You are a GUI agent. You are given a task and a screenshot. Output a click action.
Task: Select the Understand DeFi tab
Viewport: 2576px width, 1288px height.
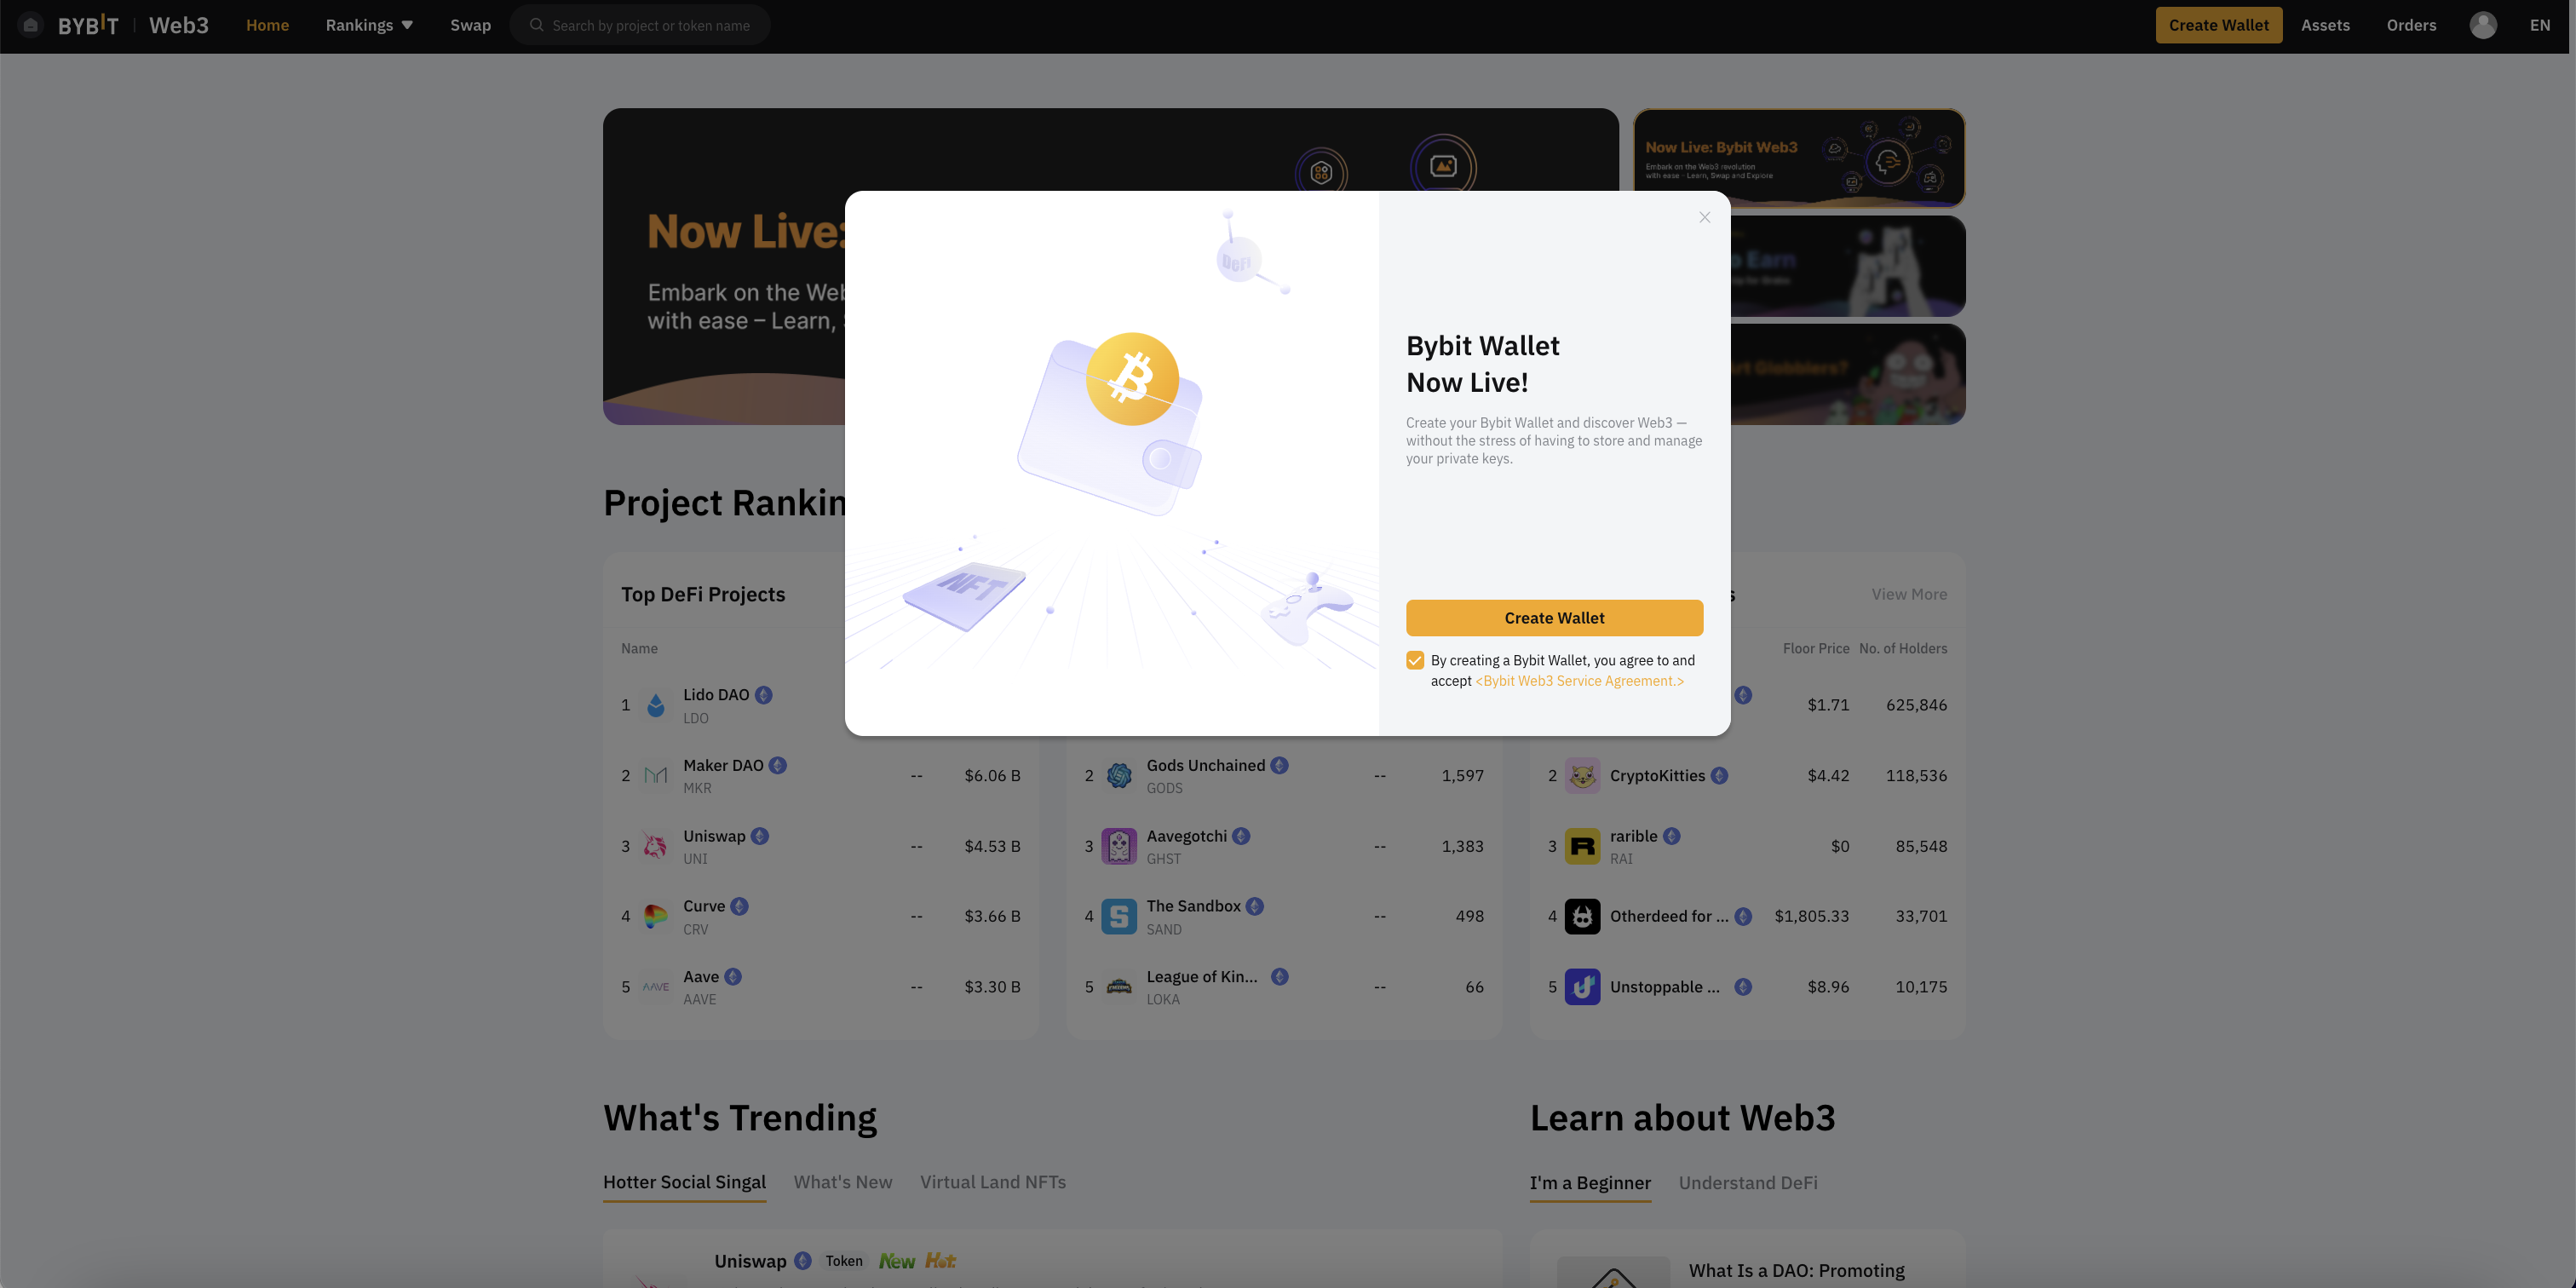point(1748,1183)
